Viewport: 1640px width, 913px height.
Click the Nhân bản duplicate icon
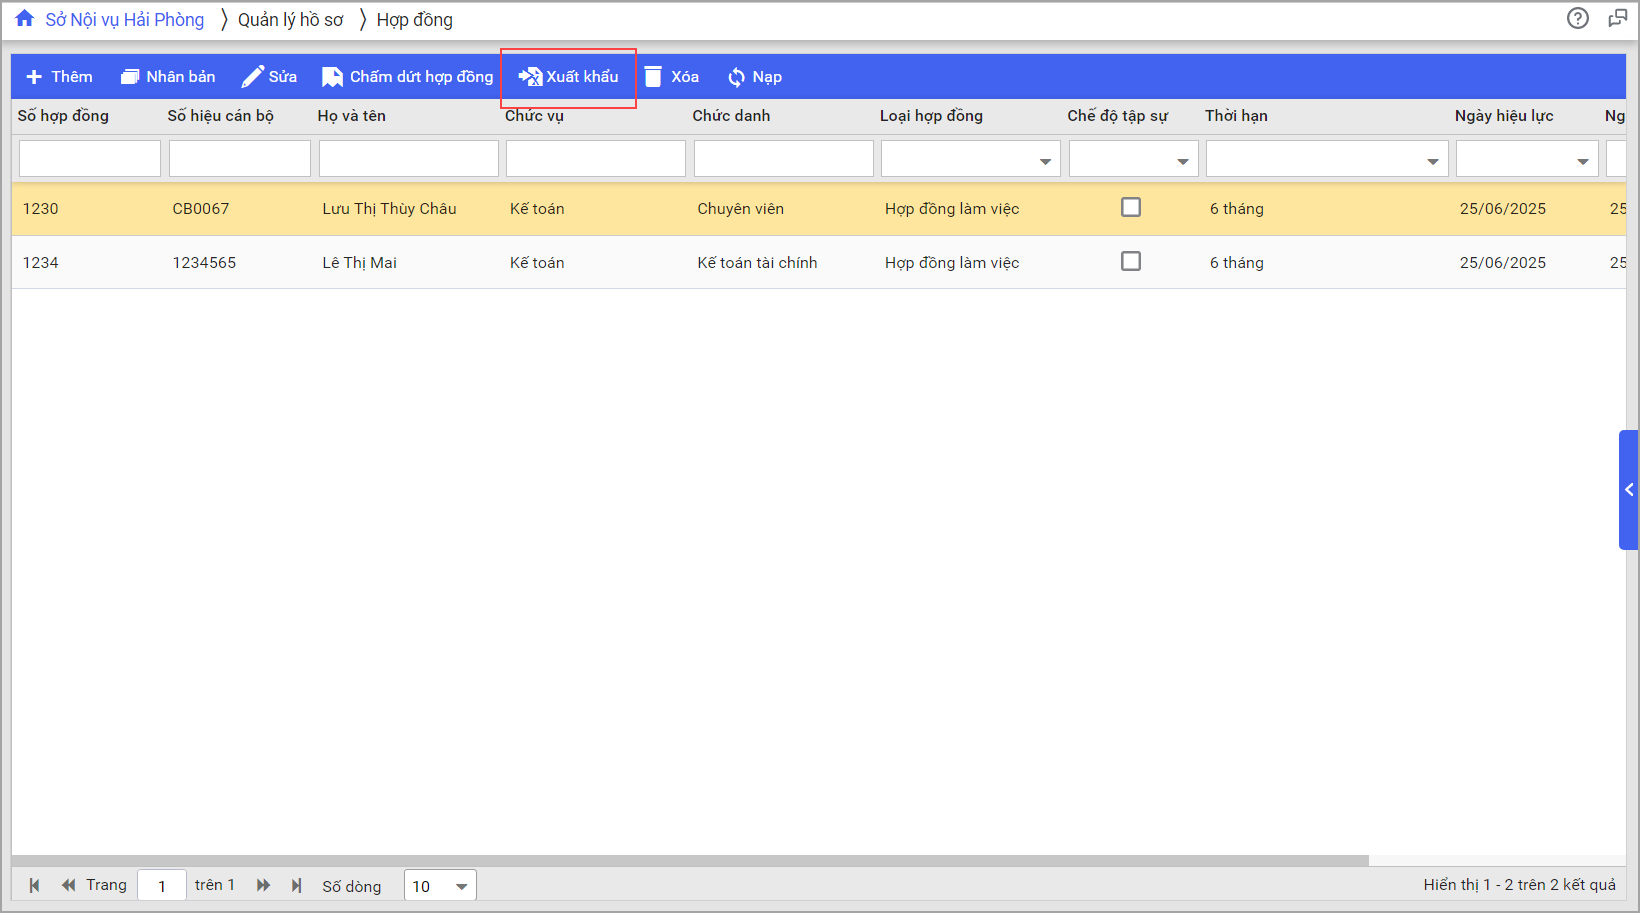pos(130,77)
